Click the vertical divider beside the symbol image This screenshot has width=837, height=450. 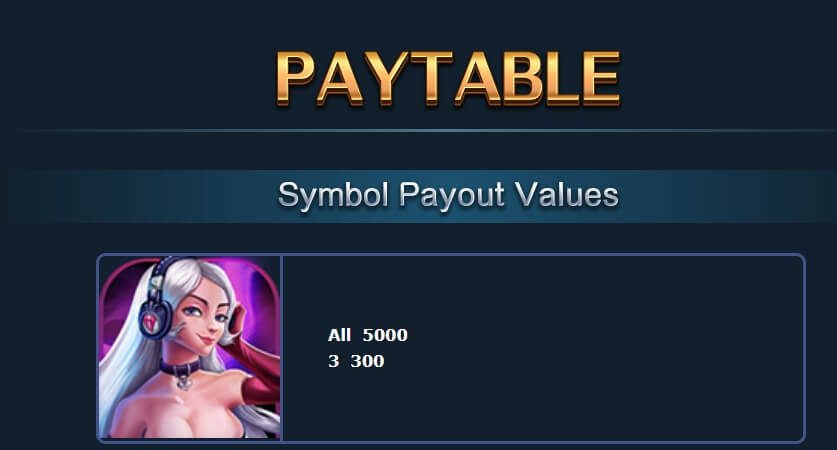point(281,348)
